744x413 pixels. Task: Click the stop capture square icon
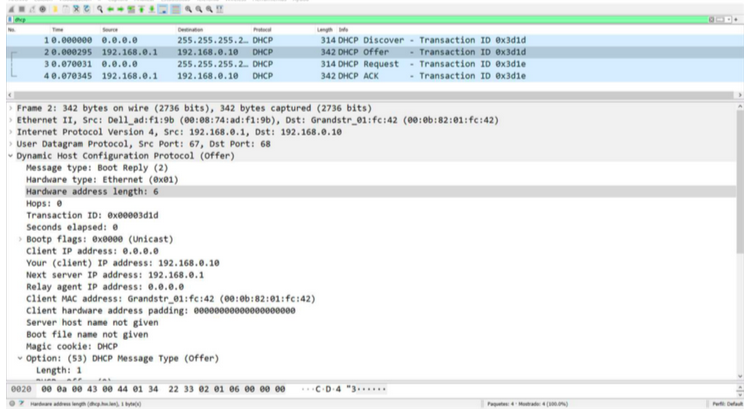click(x=22, y=9)
